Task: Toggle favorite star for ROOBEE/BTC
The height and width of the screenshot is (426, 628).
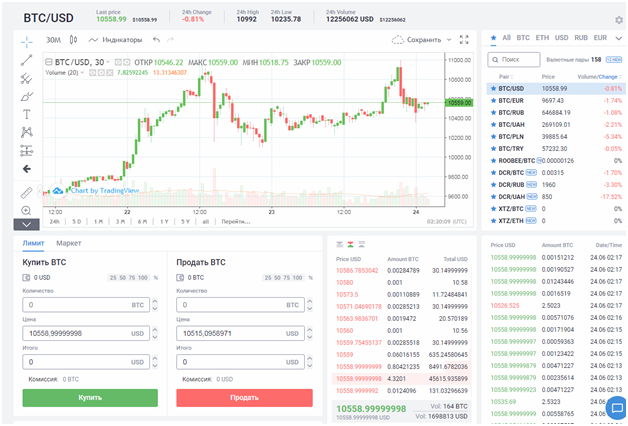Action: coord(493,161)
